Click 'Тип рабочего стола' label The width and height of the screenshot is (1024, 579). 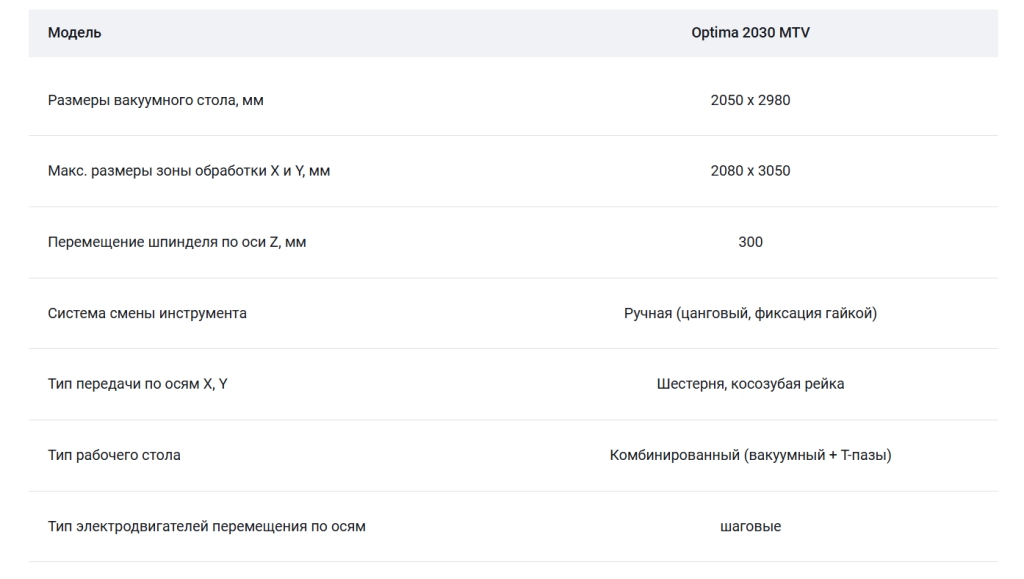114,455
